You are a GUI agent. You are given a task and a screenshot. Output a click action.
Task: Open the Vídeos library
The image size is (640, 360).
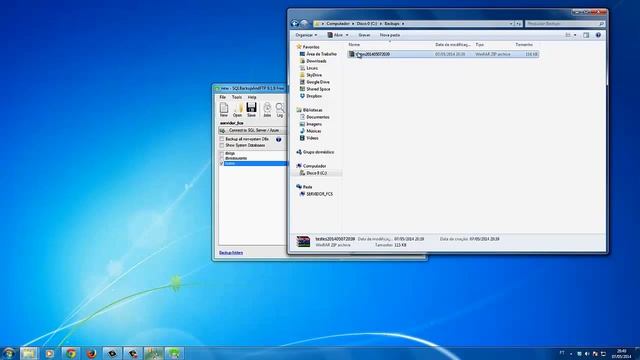[x=309, y=138]
